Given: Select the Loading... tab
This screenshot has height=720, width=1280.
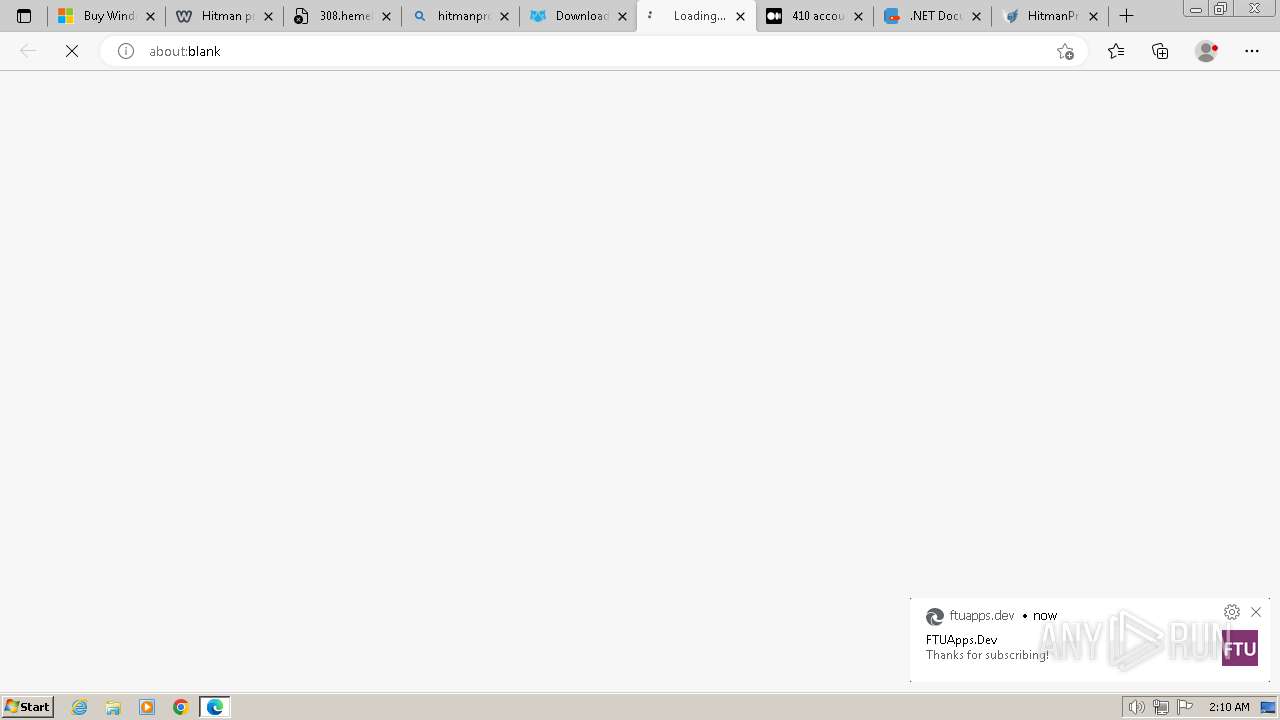Looking at the screenshot, I should [x=696, y=16].
